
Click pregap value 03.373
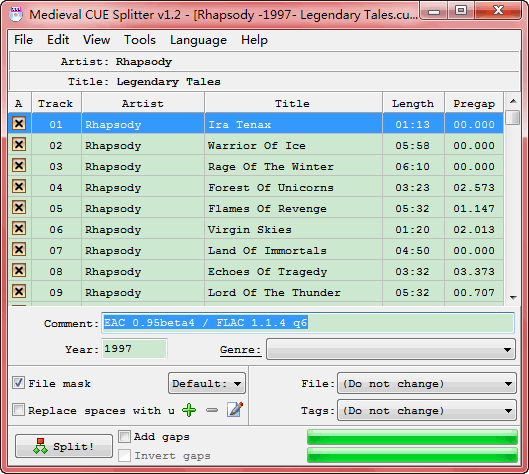tap(474, 271)
